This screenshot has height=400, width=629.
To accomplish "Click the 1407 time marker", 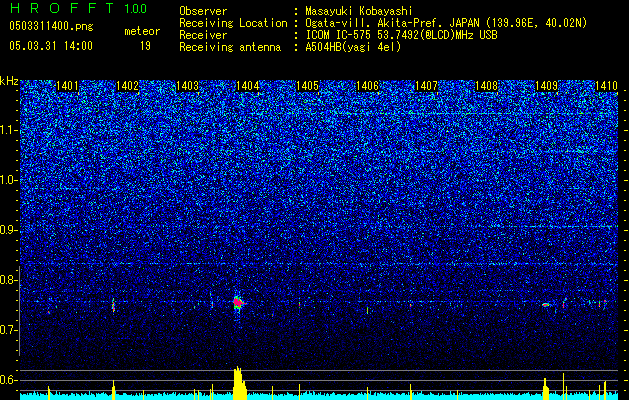I will (426, 86).
